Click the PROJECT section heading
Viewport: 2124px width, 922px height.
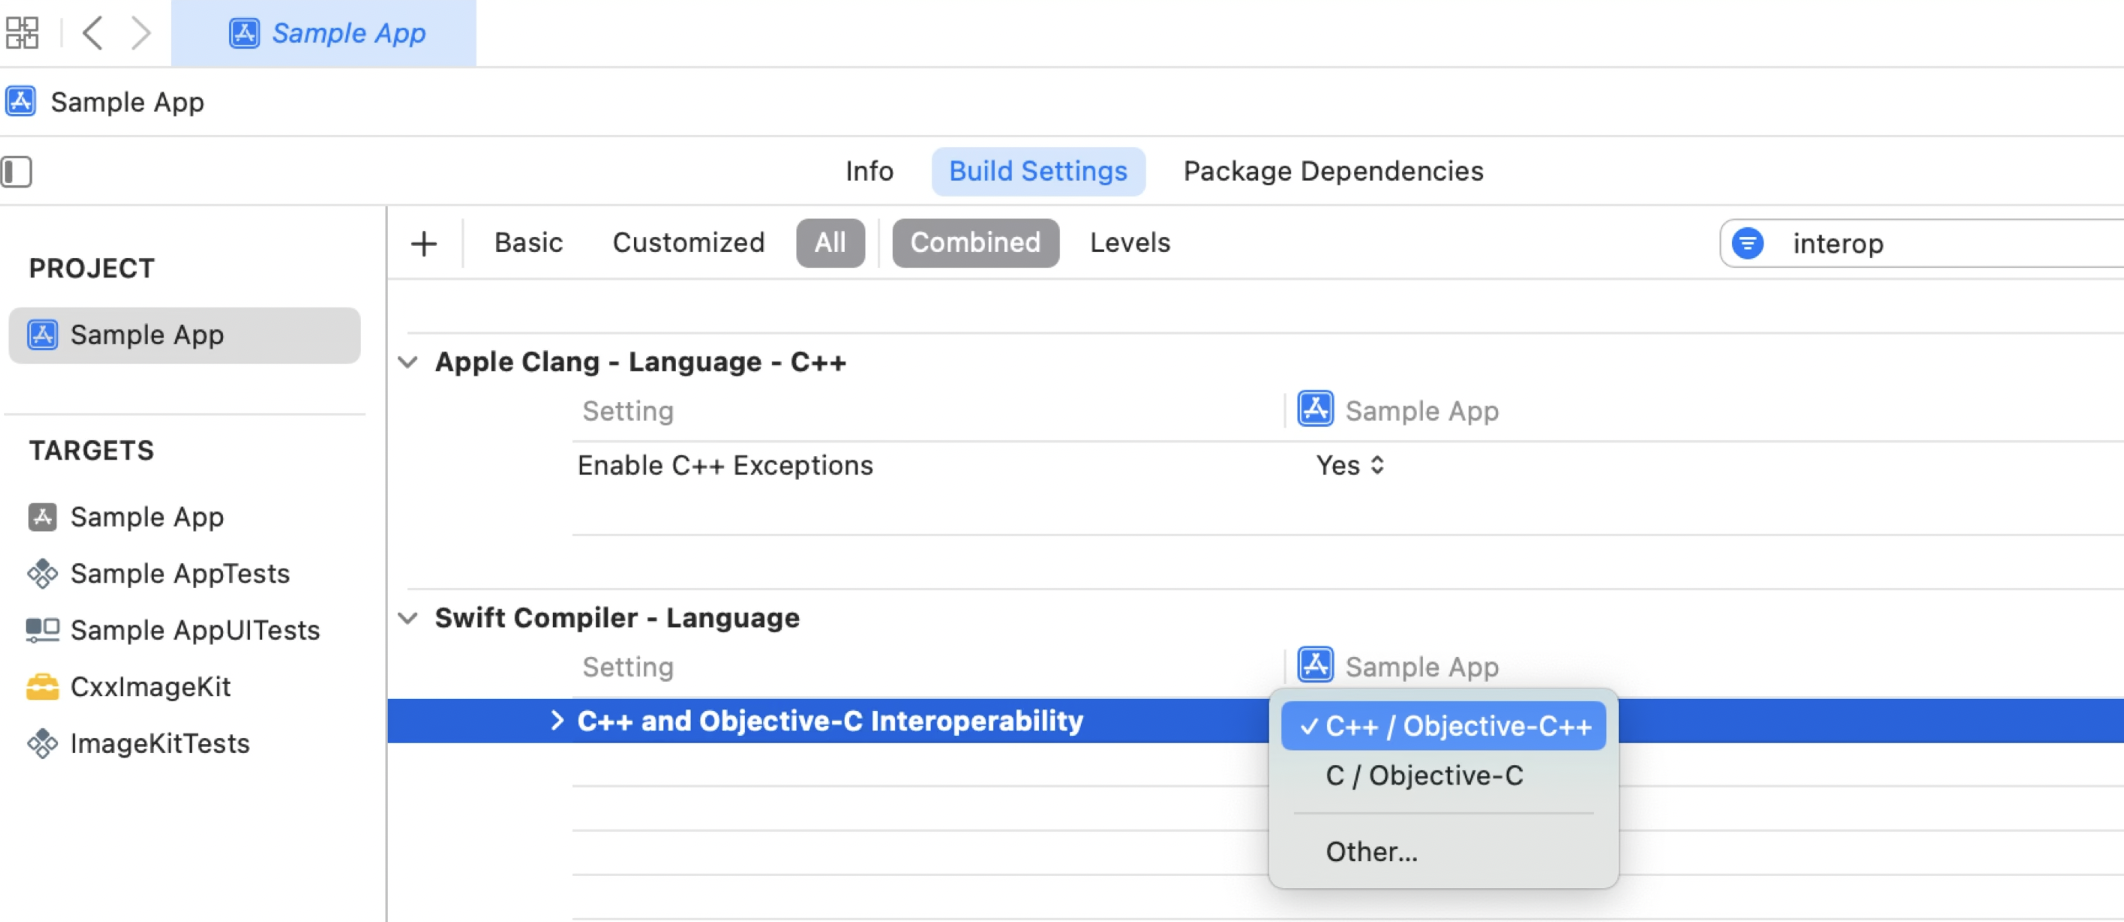pos(92,268)
